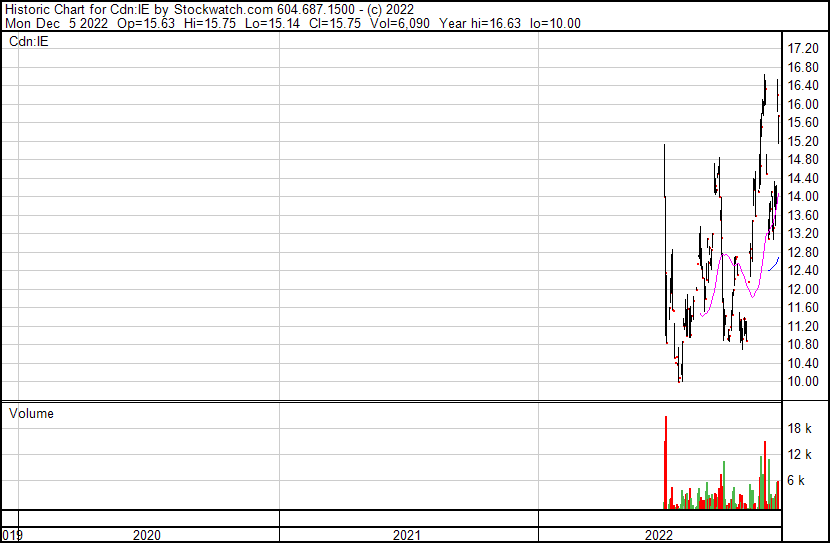Click the 16.00 price axis label
Image resolution: width=830 pixels, height=543 pixels.
[x=804, y=105]
